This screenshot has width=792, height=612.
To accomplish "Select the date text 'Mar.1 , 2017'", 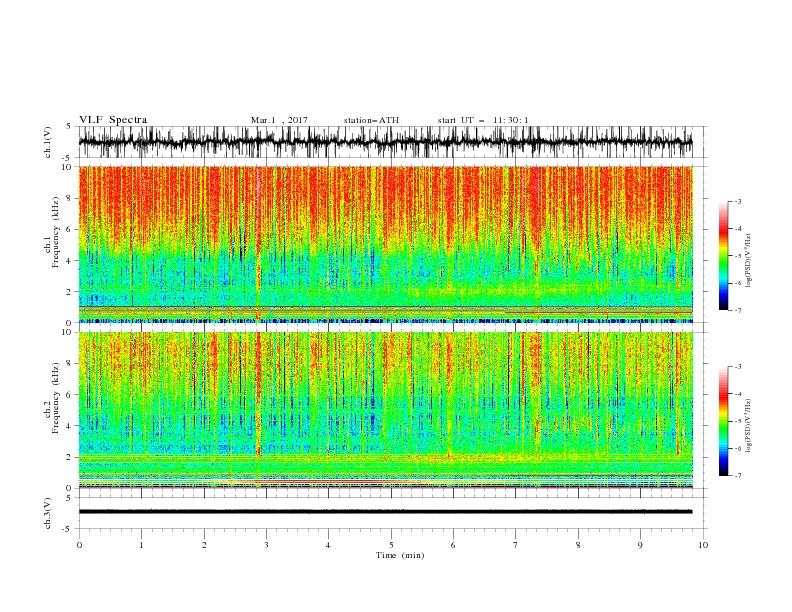I will click(279, 120).
